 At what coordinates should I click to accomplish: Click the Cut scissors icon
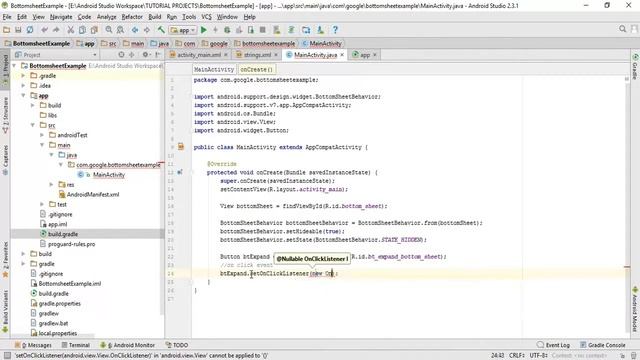71,30
